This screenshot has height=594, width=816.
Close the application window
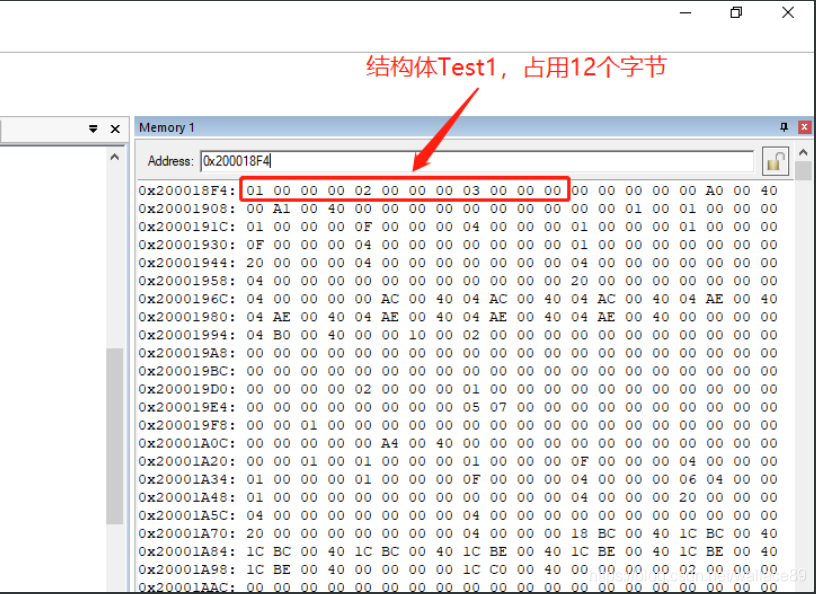click(788, 12)
